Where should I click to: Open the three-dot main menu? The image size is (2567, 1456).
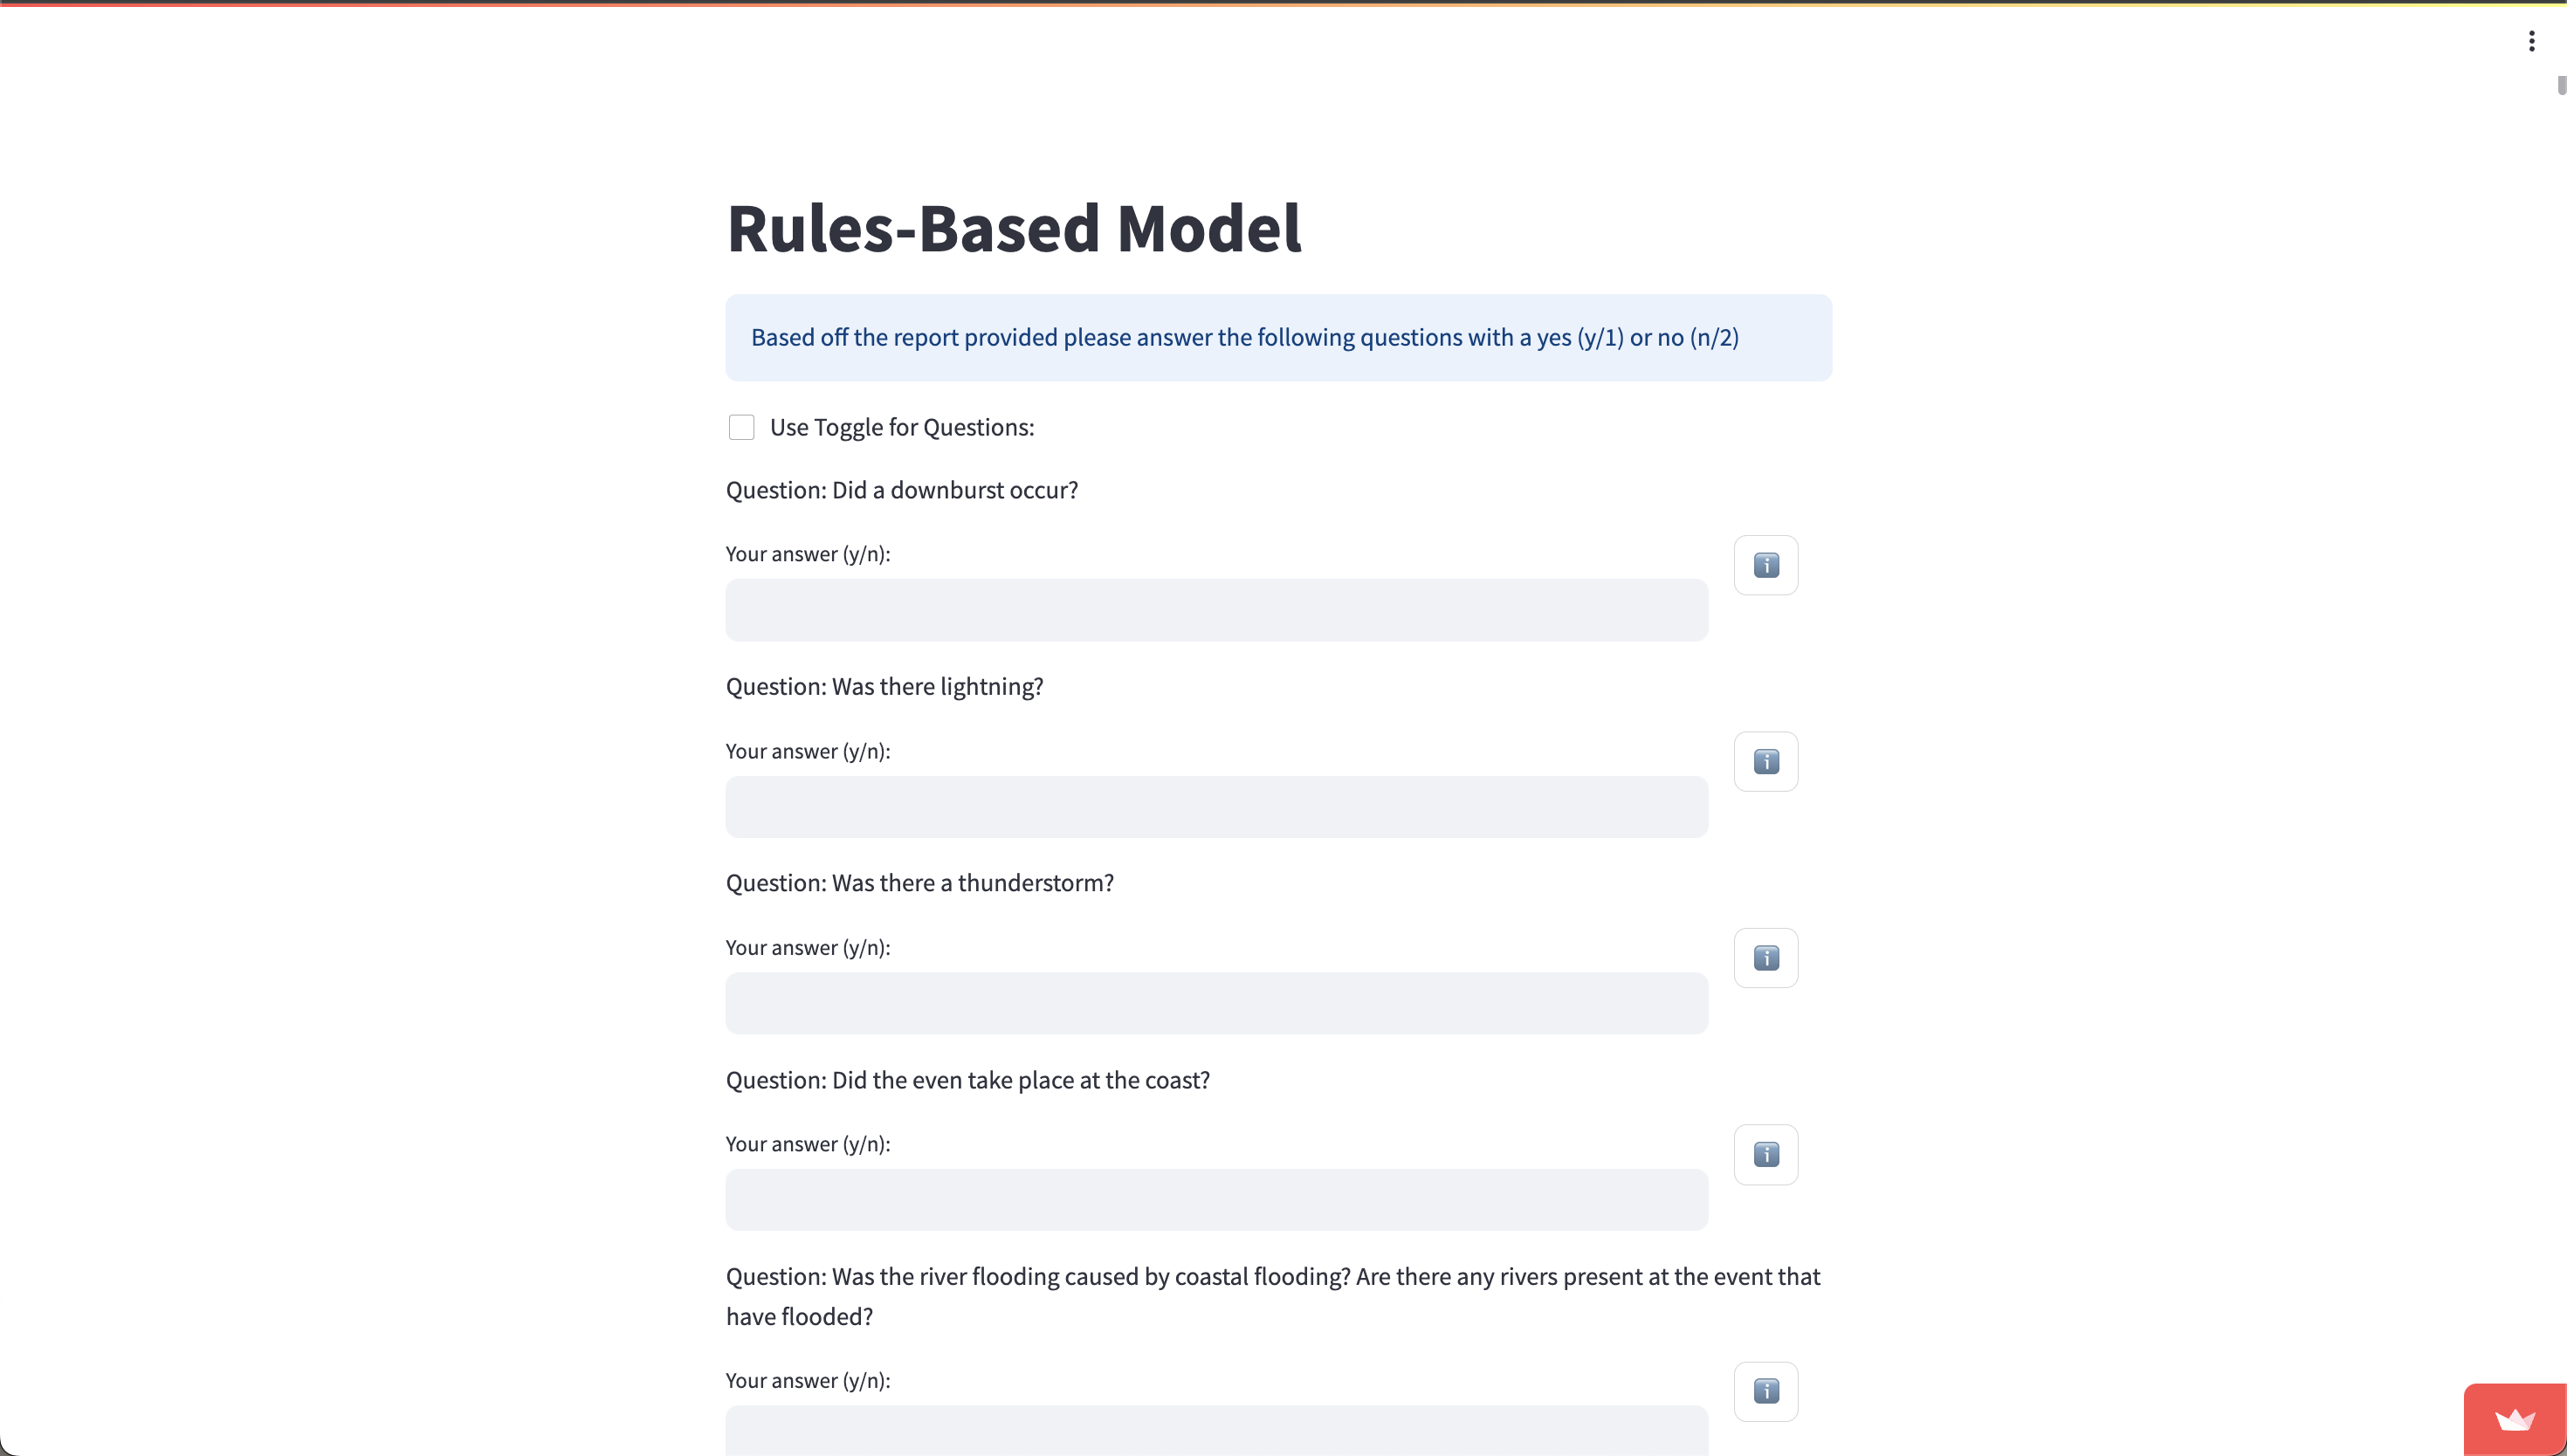coord(2531,41)
